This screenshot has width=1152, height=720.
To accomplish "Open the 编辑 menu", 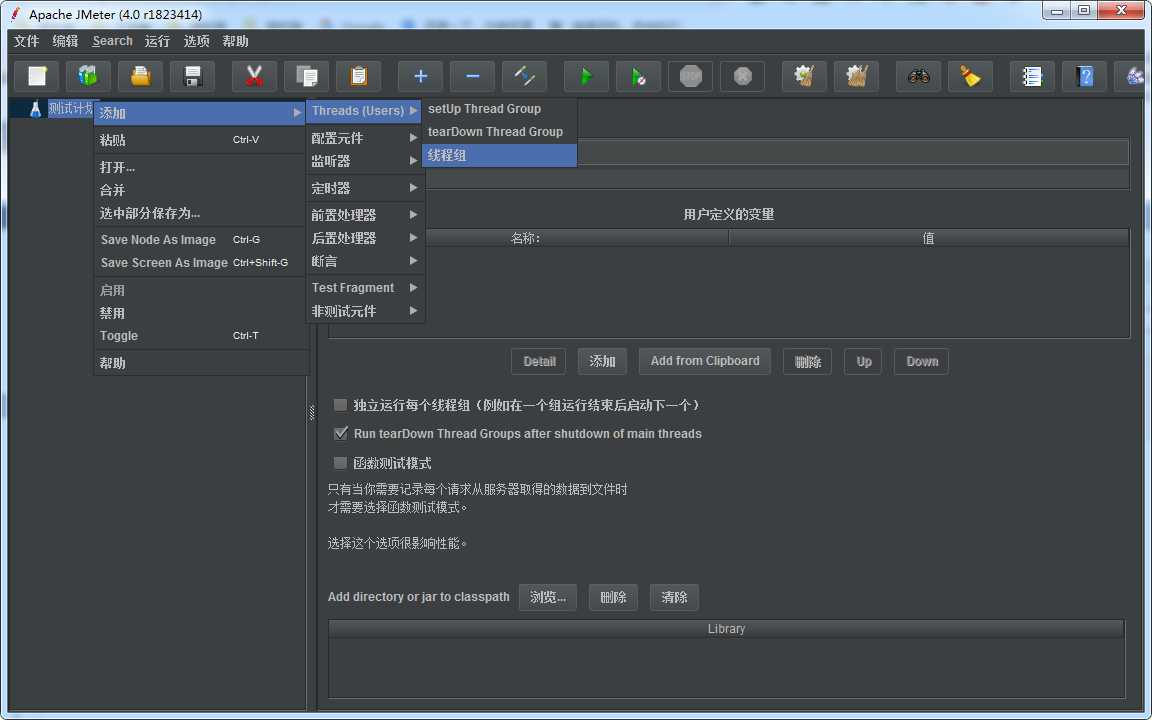I will pos(65,41).
